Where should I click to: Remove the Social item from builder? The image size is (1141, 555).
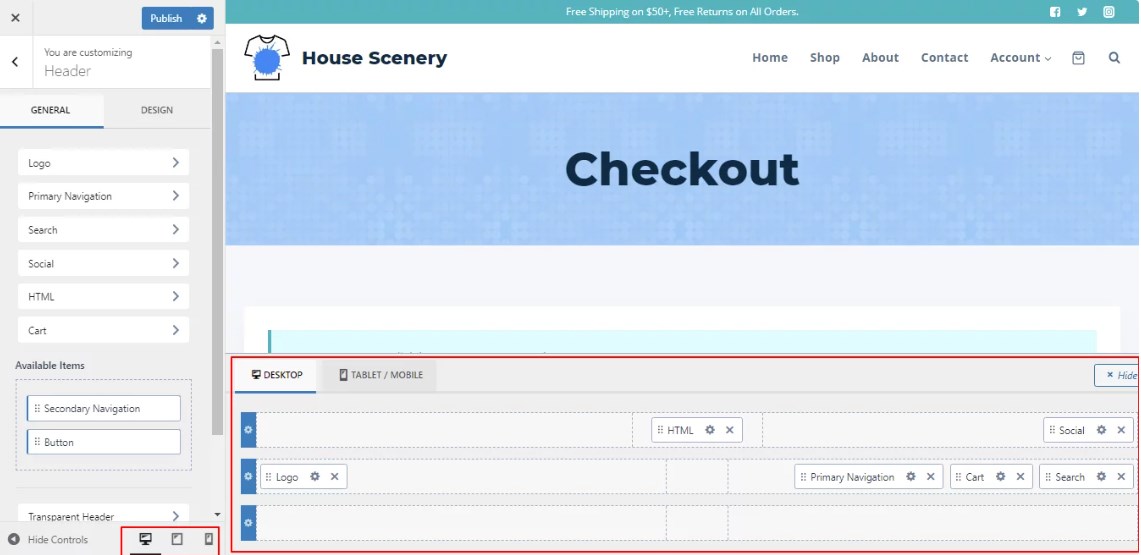tap(1121, 430)
